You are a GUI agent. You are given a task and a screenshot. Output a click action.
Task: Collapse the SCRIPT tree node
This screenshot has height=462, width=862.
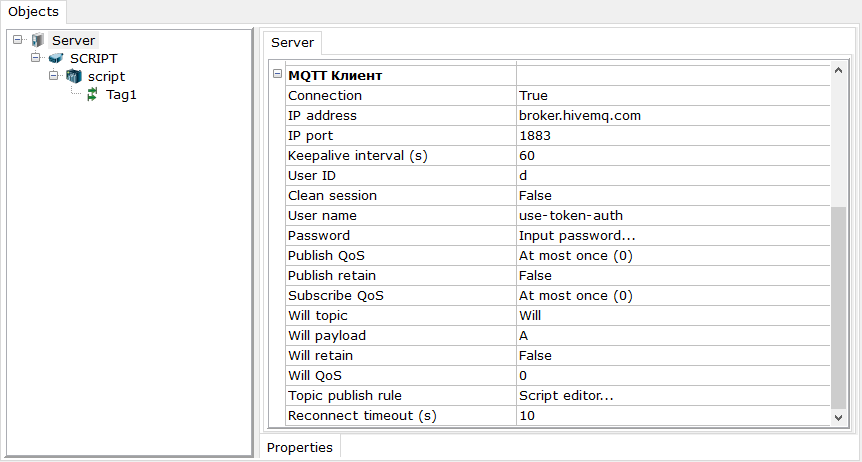coord(36,57)
